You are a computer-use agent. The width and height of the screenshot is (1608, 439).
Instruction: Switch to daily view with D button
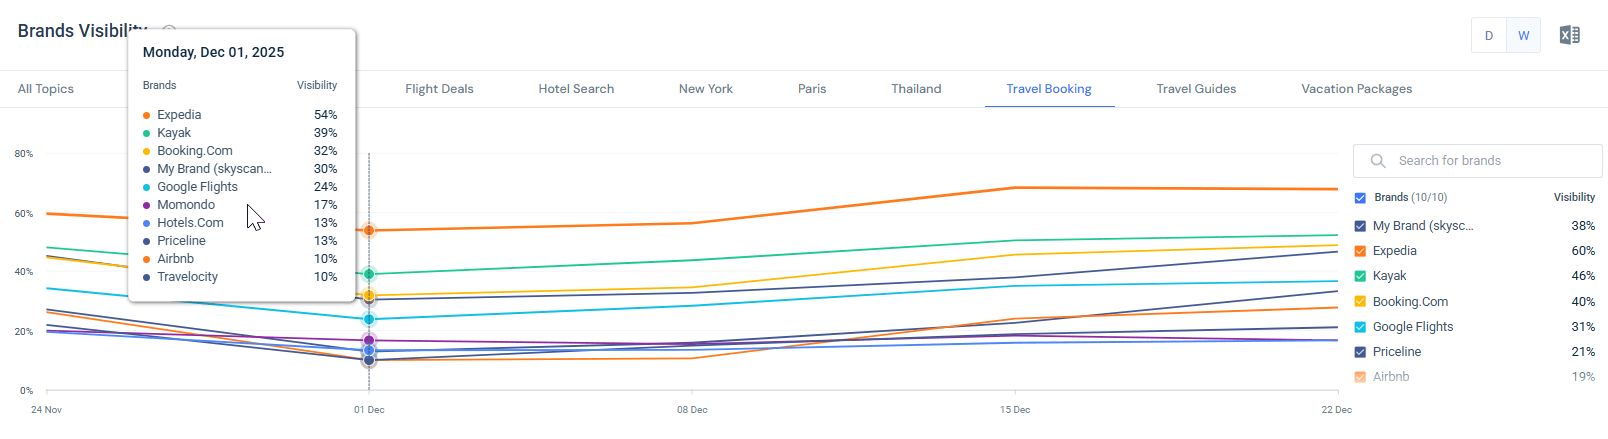pyautogui.click(x=1488, y=35)
